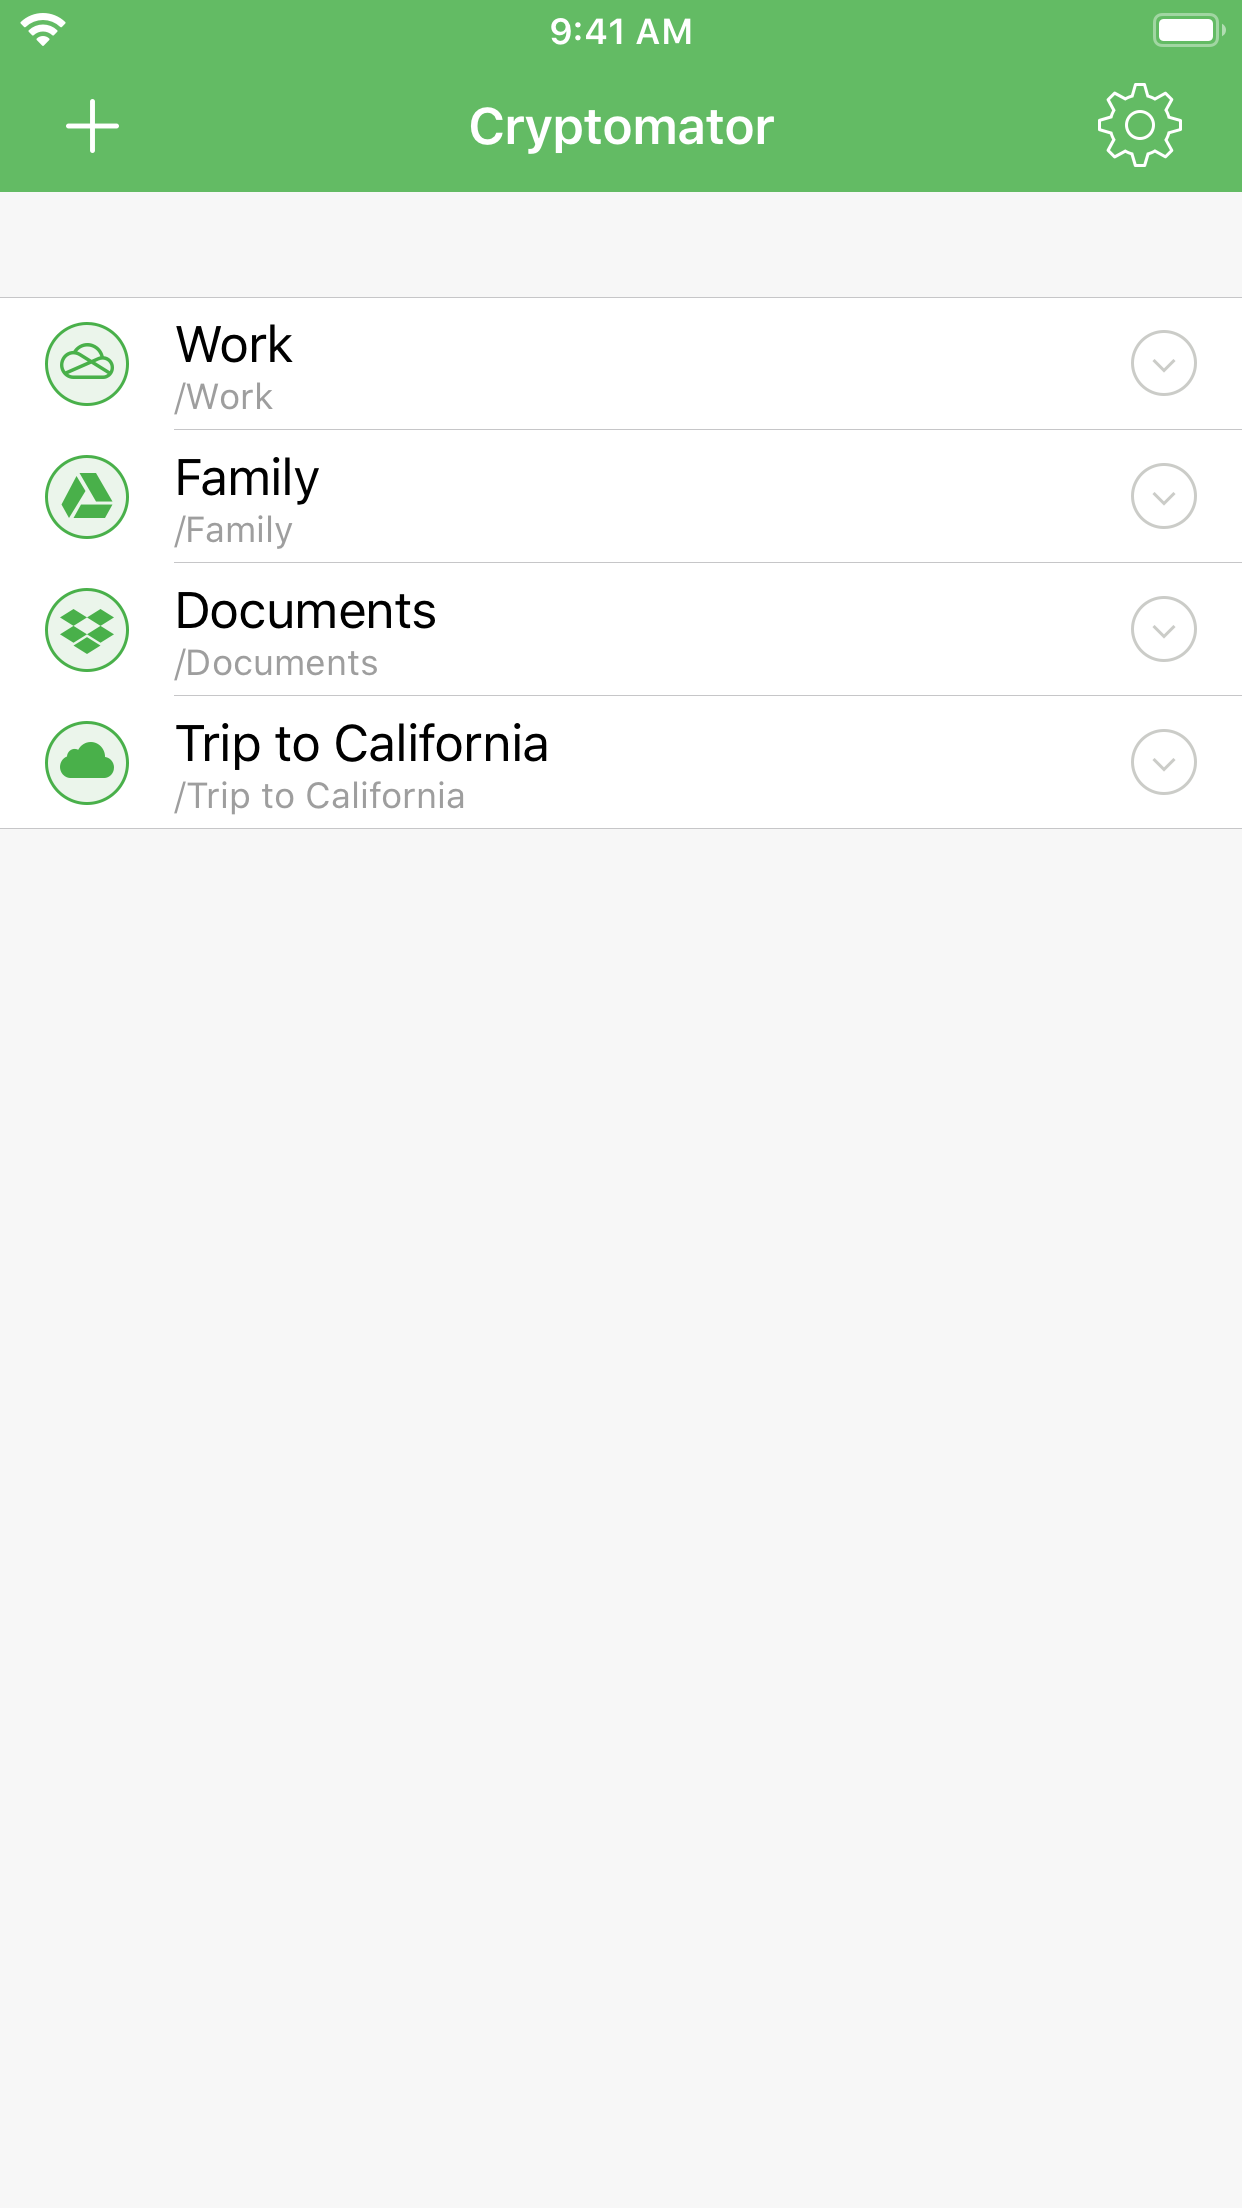Tap the 9:41 AM clock
Screen dimensions: 1242x2208
(621, 32)
